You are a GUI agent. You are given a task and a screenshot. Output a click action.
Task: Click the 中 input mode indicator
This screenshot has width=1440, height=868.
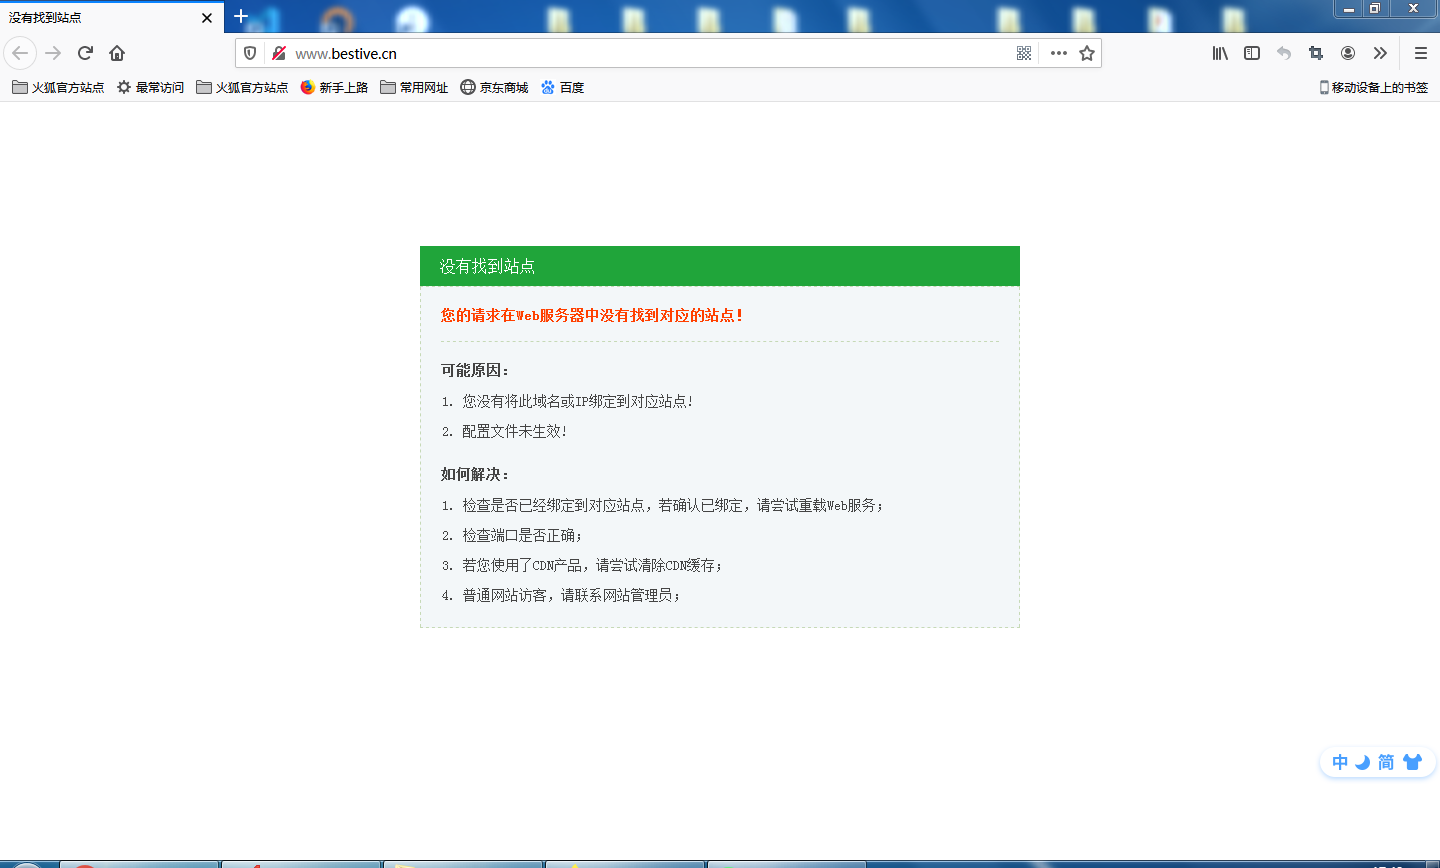click(x=1340, y=762)
